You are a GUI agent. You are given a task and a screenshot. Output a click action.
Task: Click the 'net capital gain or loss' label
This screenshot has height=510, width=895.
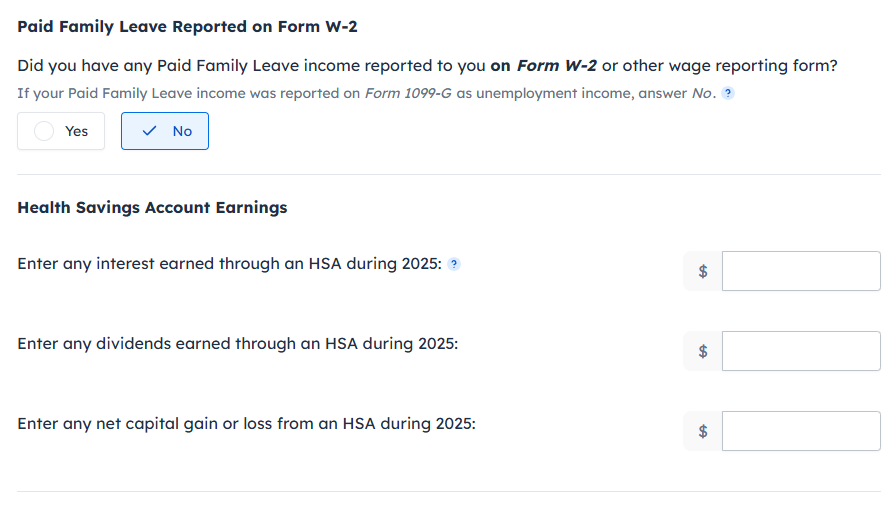(246, 423)
